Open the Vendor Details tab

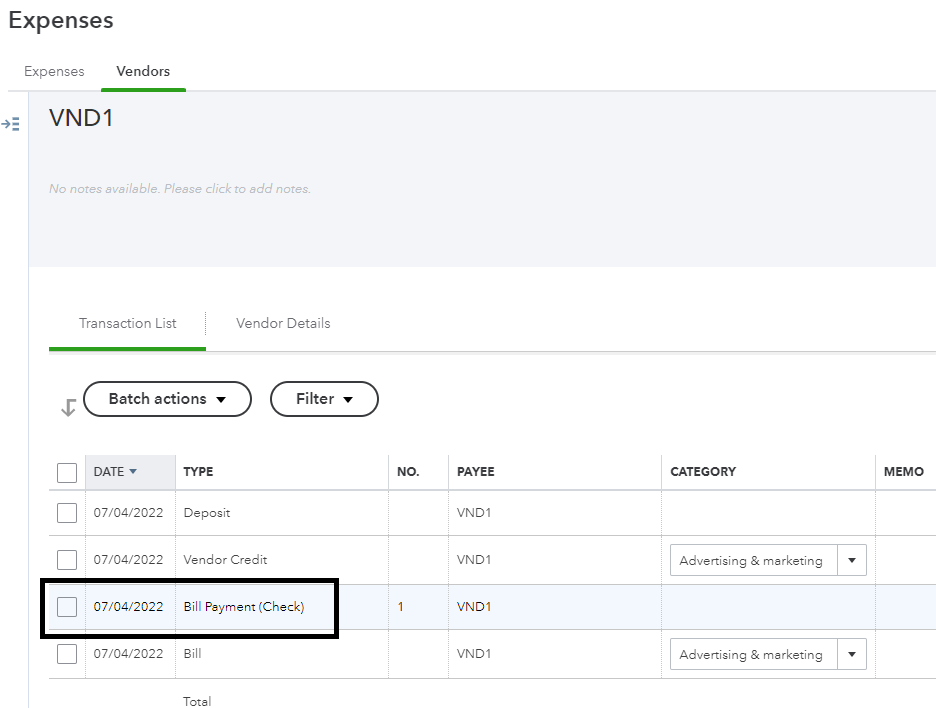coord(283,323)
